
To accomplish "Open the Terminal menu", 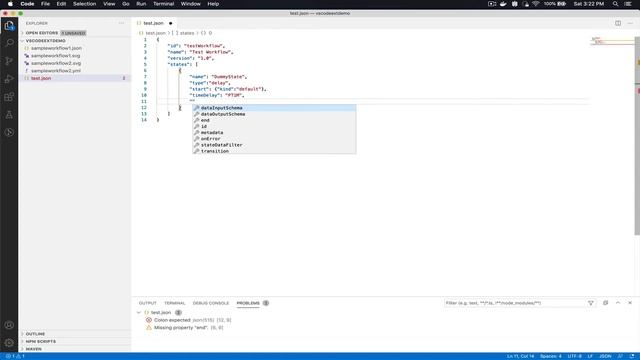I will click(163, 4).
